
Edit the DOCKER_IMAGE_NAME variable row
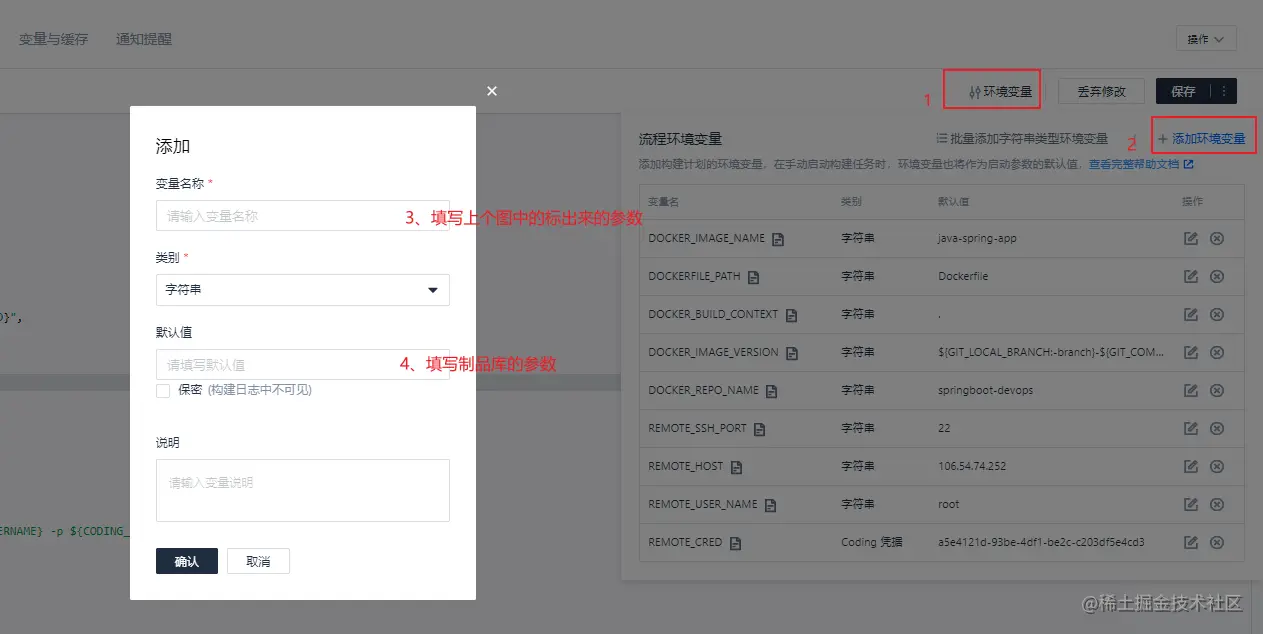(1191, 238)
